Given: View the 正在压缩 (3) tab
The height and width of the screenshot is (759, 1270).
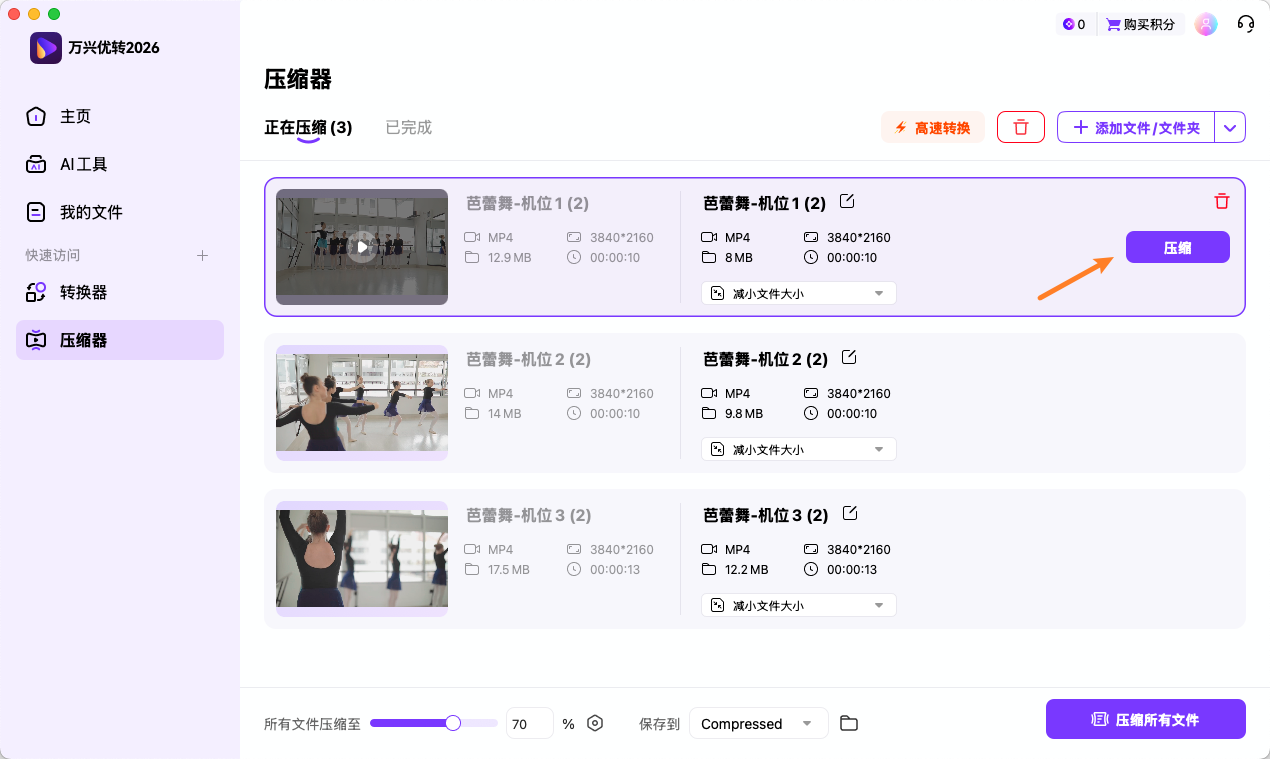Looking at the screenshot, I should [x=310, y=127].
